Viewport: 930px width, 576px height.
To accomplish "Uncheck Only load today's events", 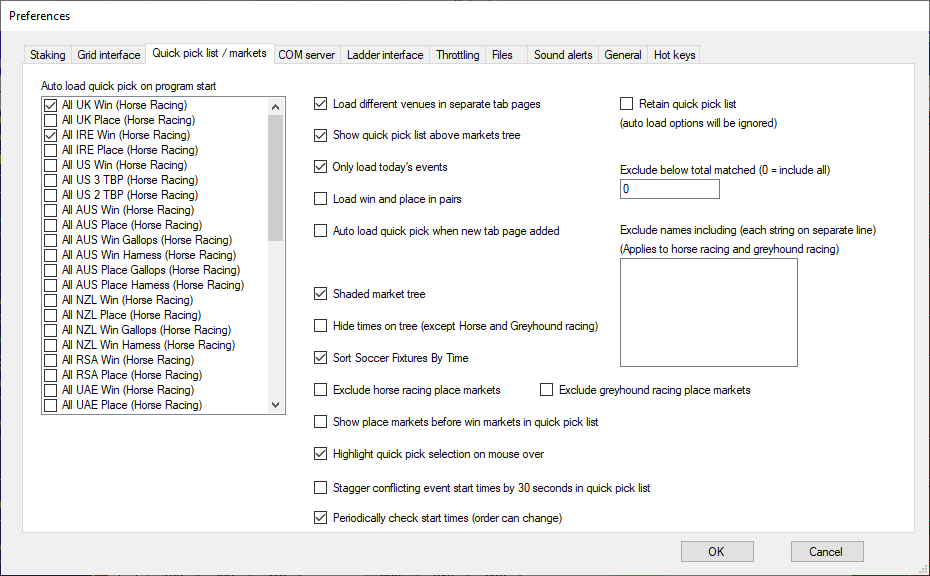I will [x=320, y=167].
